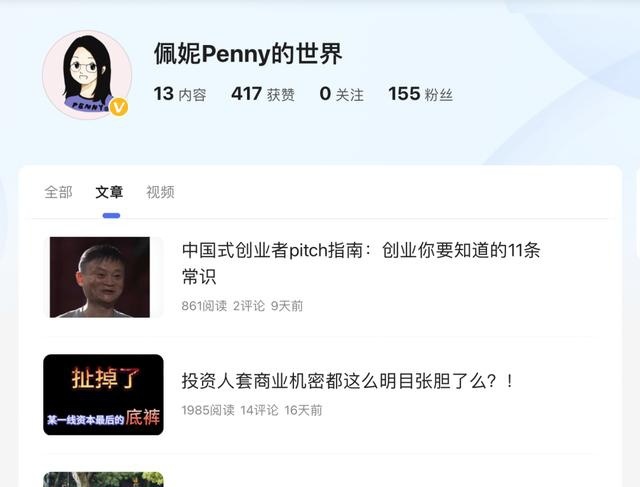Open the partially visible third article thumbnail

point(103,480)
